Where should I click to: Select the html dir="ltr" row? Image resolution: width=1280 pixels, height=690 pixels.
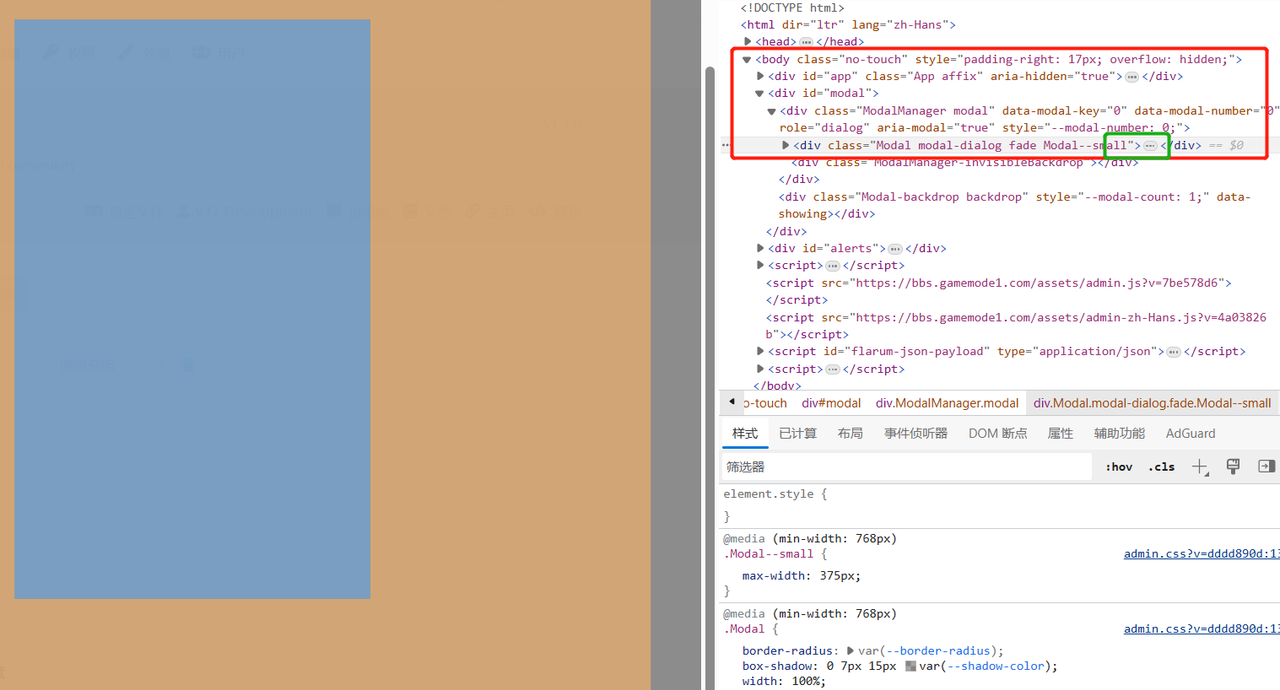tap(848, 25)
